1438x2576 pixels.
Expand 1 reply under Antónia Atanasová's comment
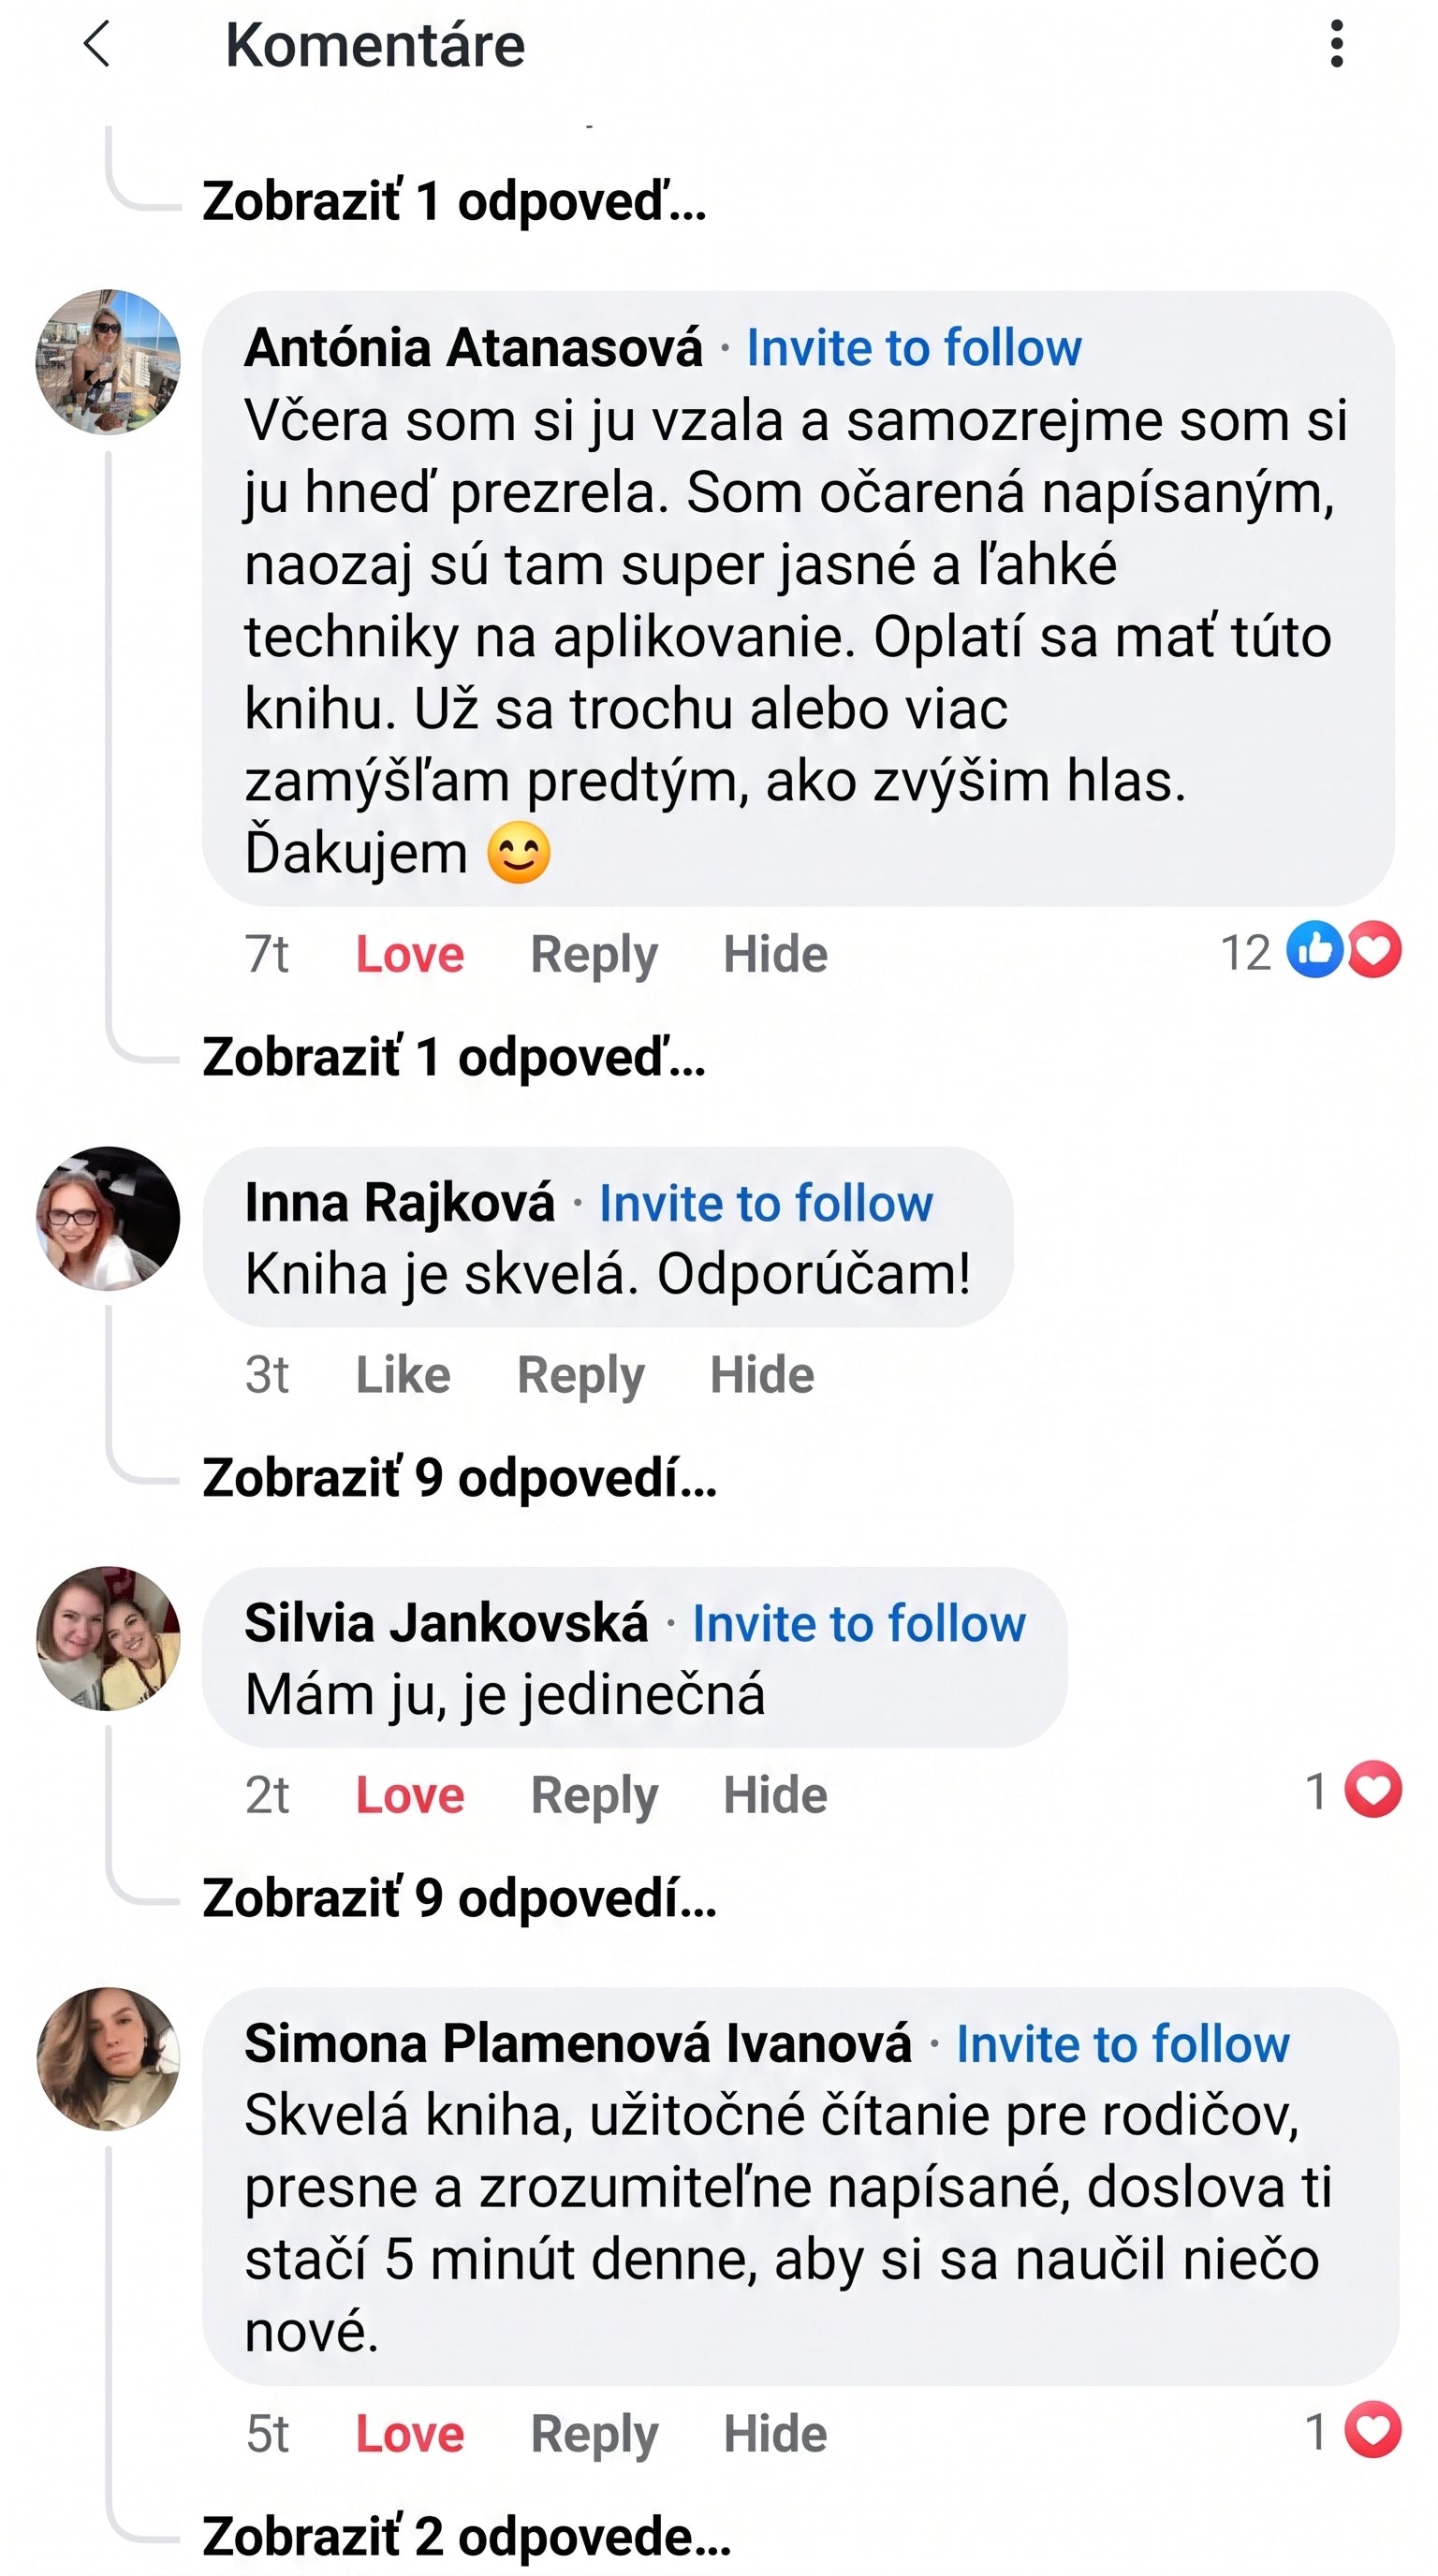click(x=454, y=1057)
